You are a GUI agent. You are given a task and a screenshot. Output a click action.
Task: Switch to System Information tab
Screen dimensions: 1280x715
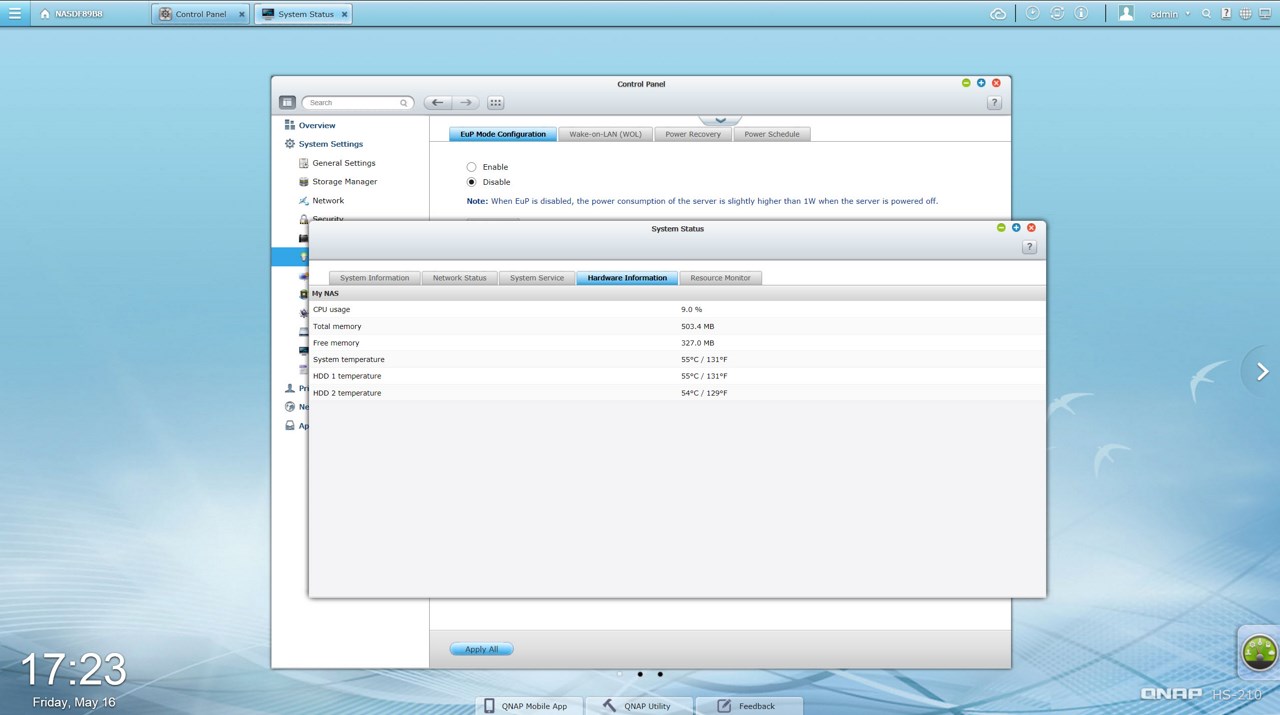375,278
